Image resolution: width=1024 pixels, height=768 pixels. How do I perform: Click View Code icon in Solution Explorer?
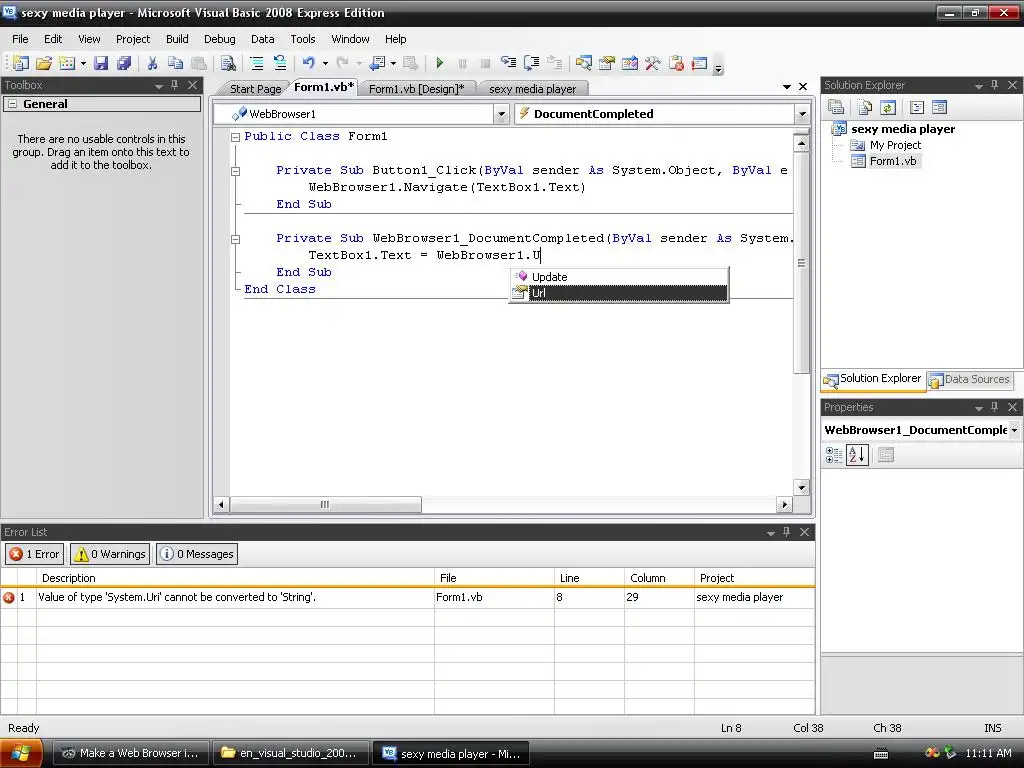tap(917, 107)
